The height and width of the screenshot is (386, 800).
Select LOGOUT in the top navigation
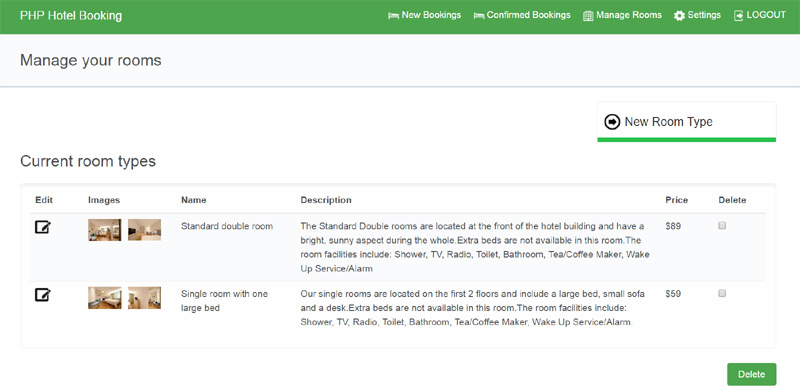tap(760, 15)
